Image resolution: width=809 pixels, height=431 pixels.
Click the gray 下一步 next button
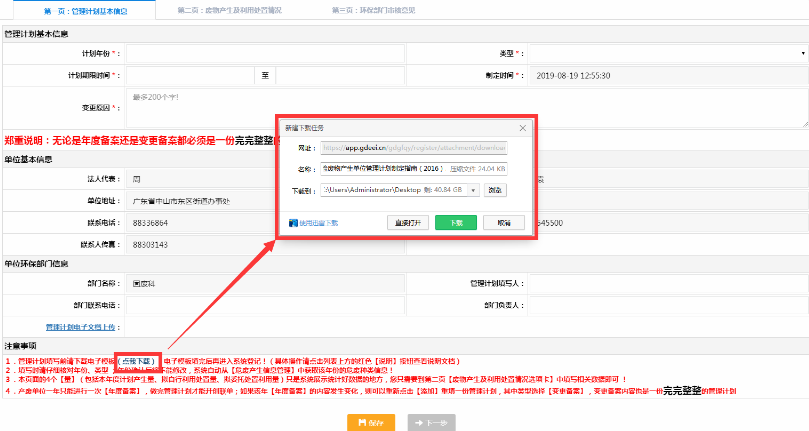click(x=431, y=422)
